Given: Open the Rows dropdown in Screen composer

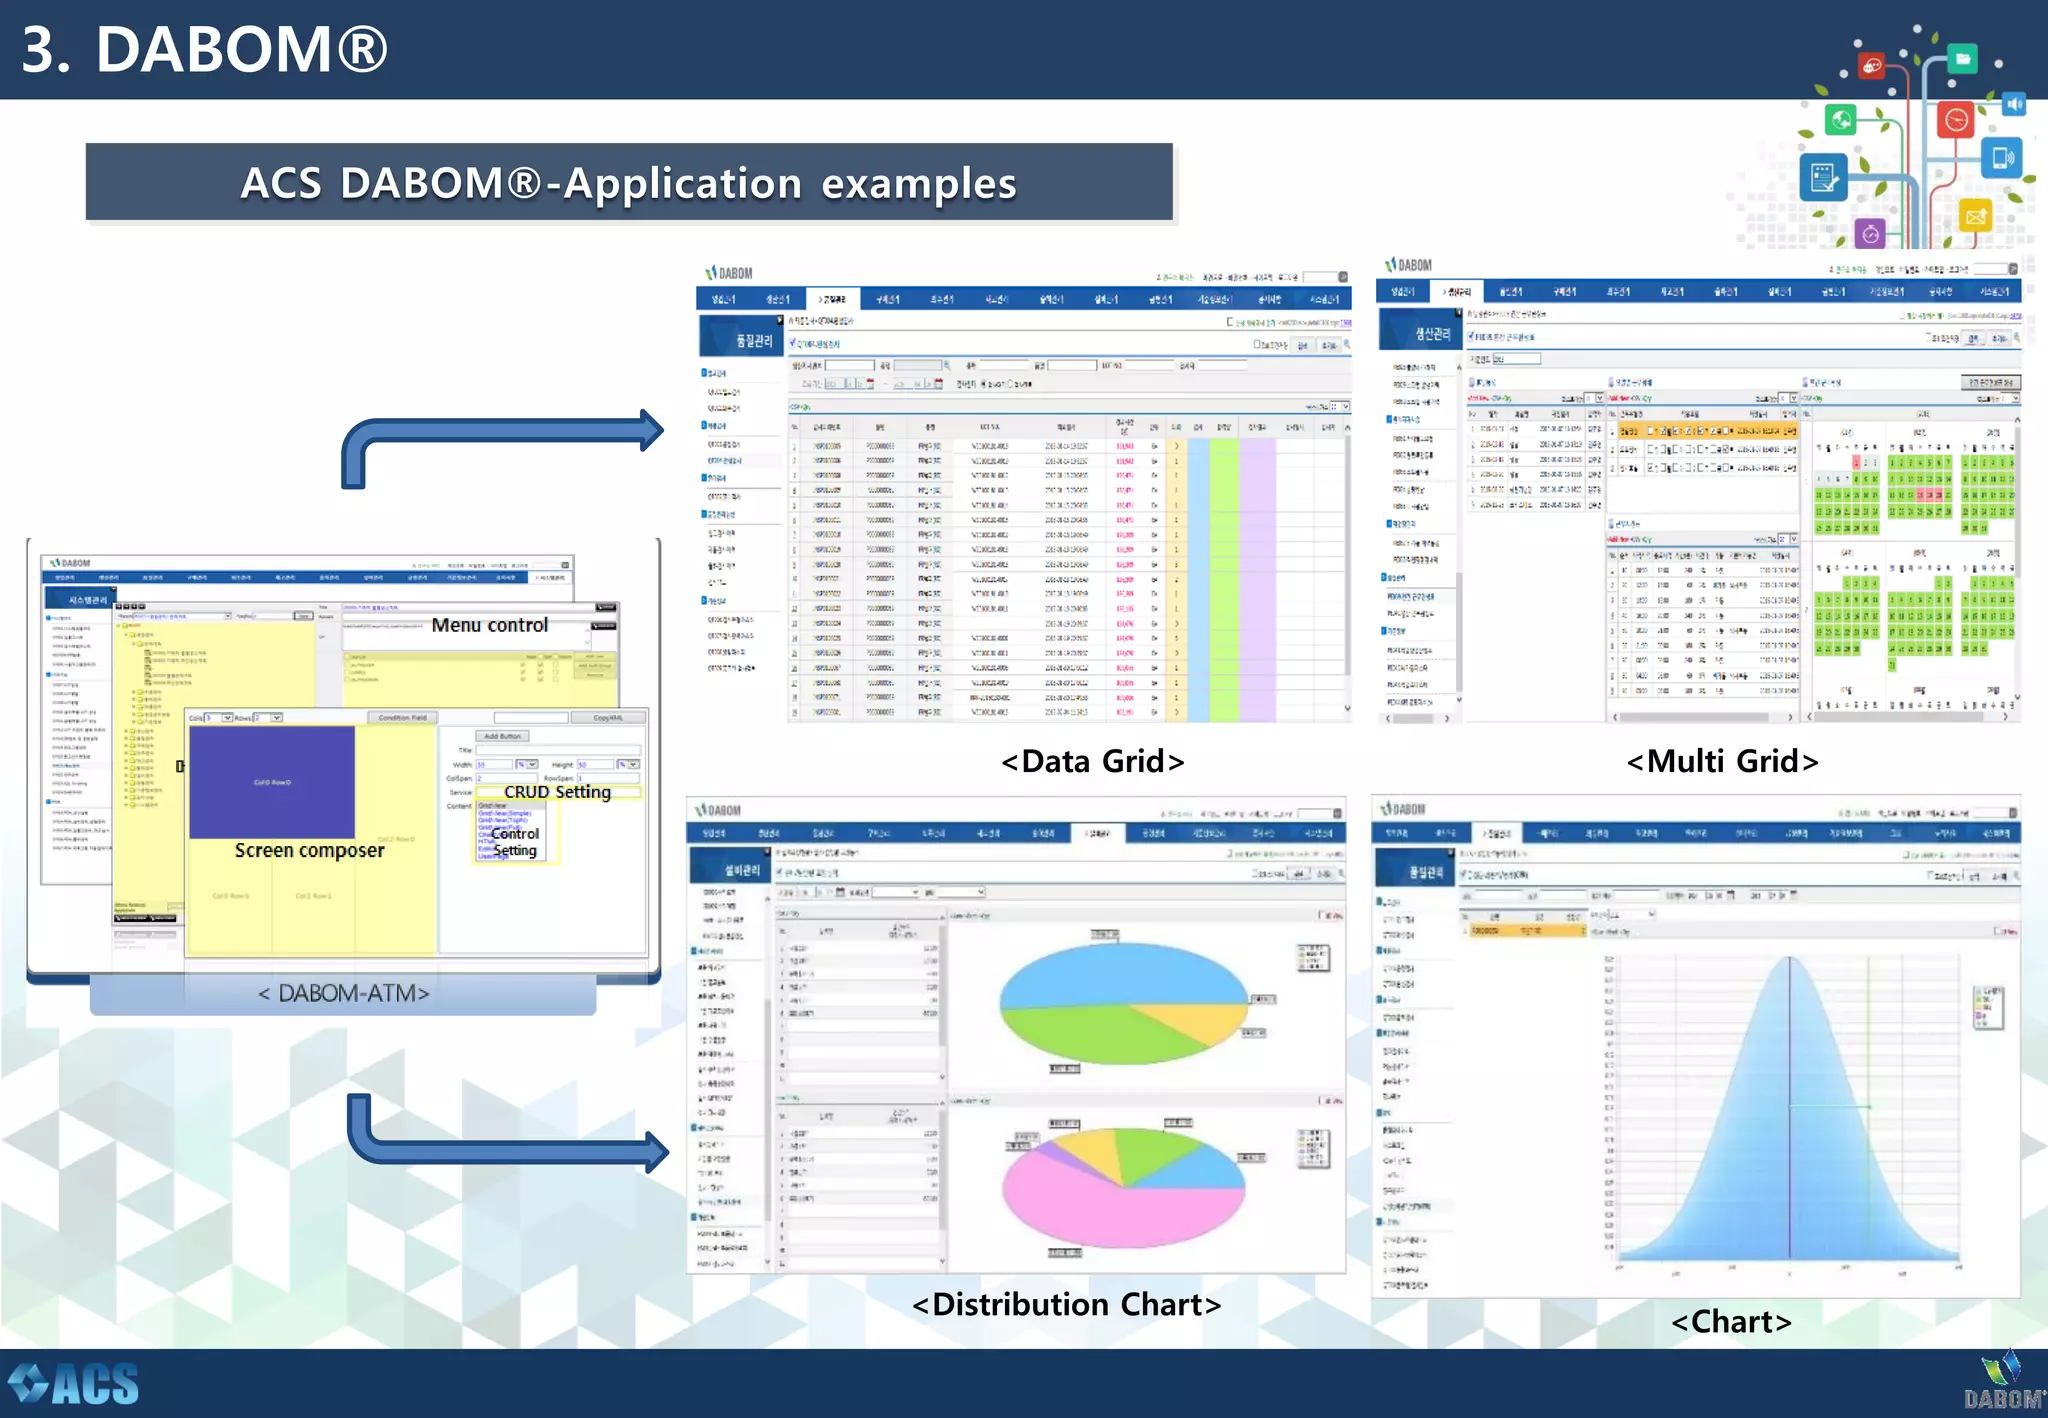Looking at the screenshot, I should click(277, 718).
